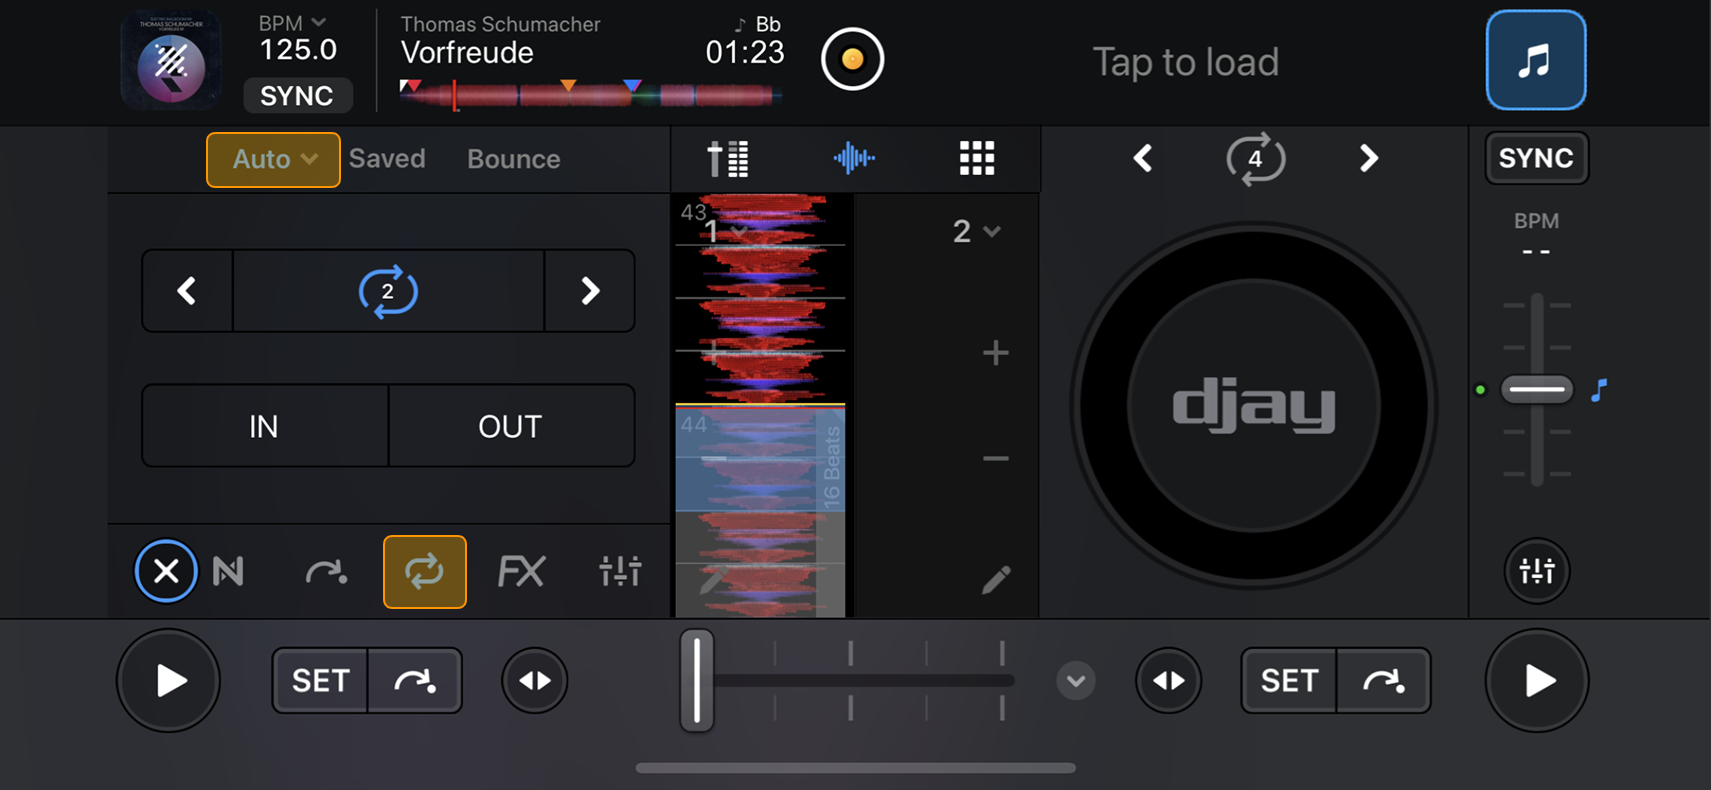Switch to waveform view icon
The width and height of the screenshot is (1711, 790).
coord(853,158)
